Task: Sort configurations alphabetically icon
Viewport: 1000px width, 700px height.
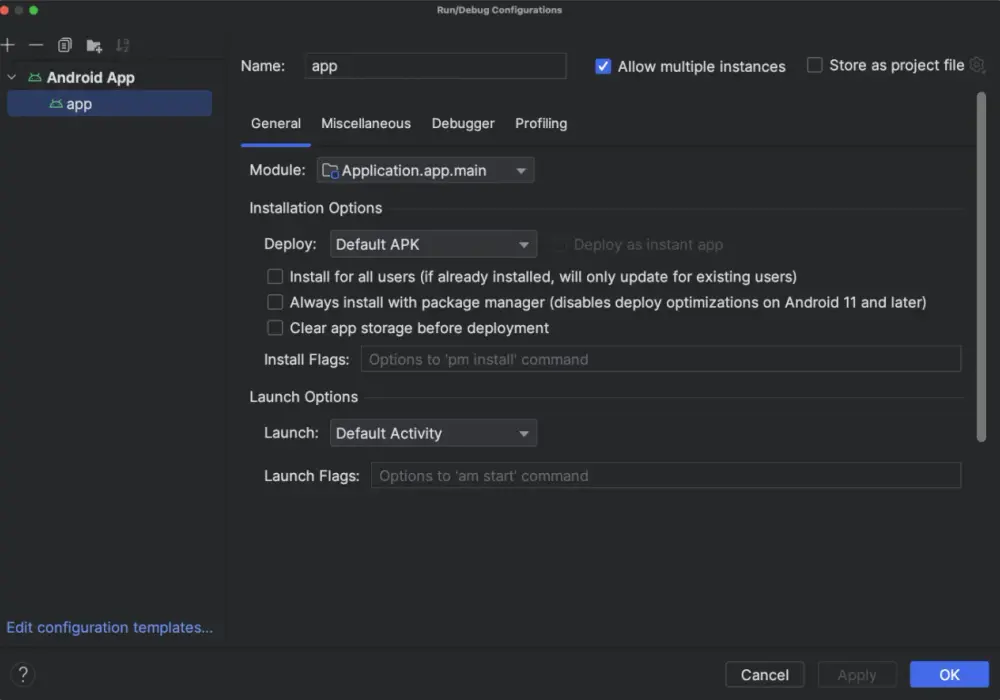Action: pyautogui.click(x=122, y=45)
